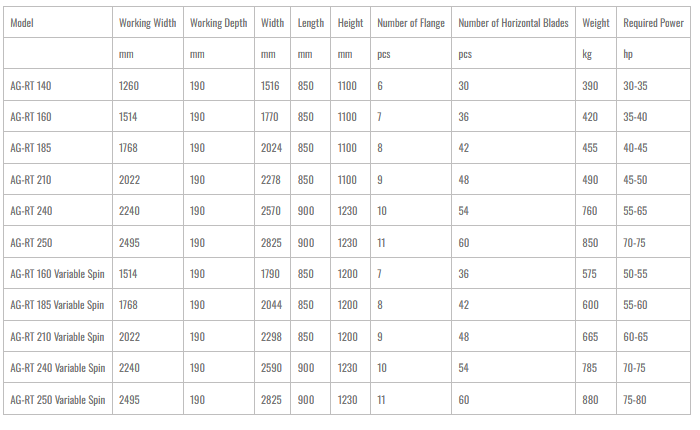The height and width of the screenshot is (430, 700).
Task: Select the Required Power column header
Action: [x=653, y=23]
